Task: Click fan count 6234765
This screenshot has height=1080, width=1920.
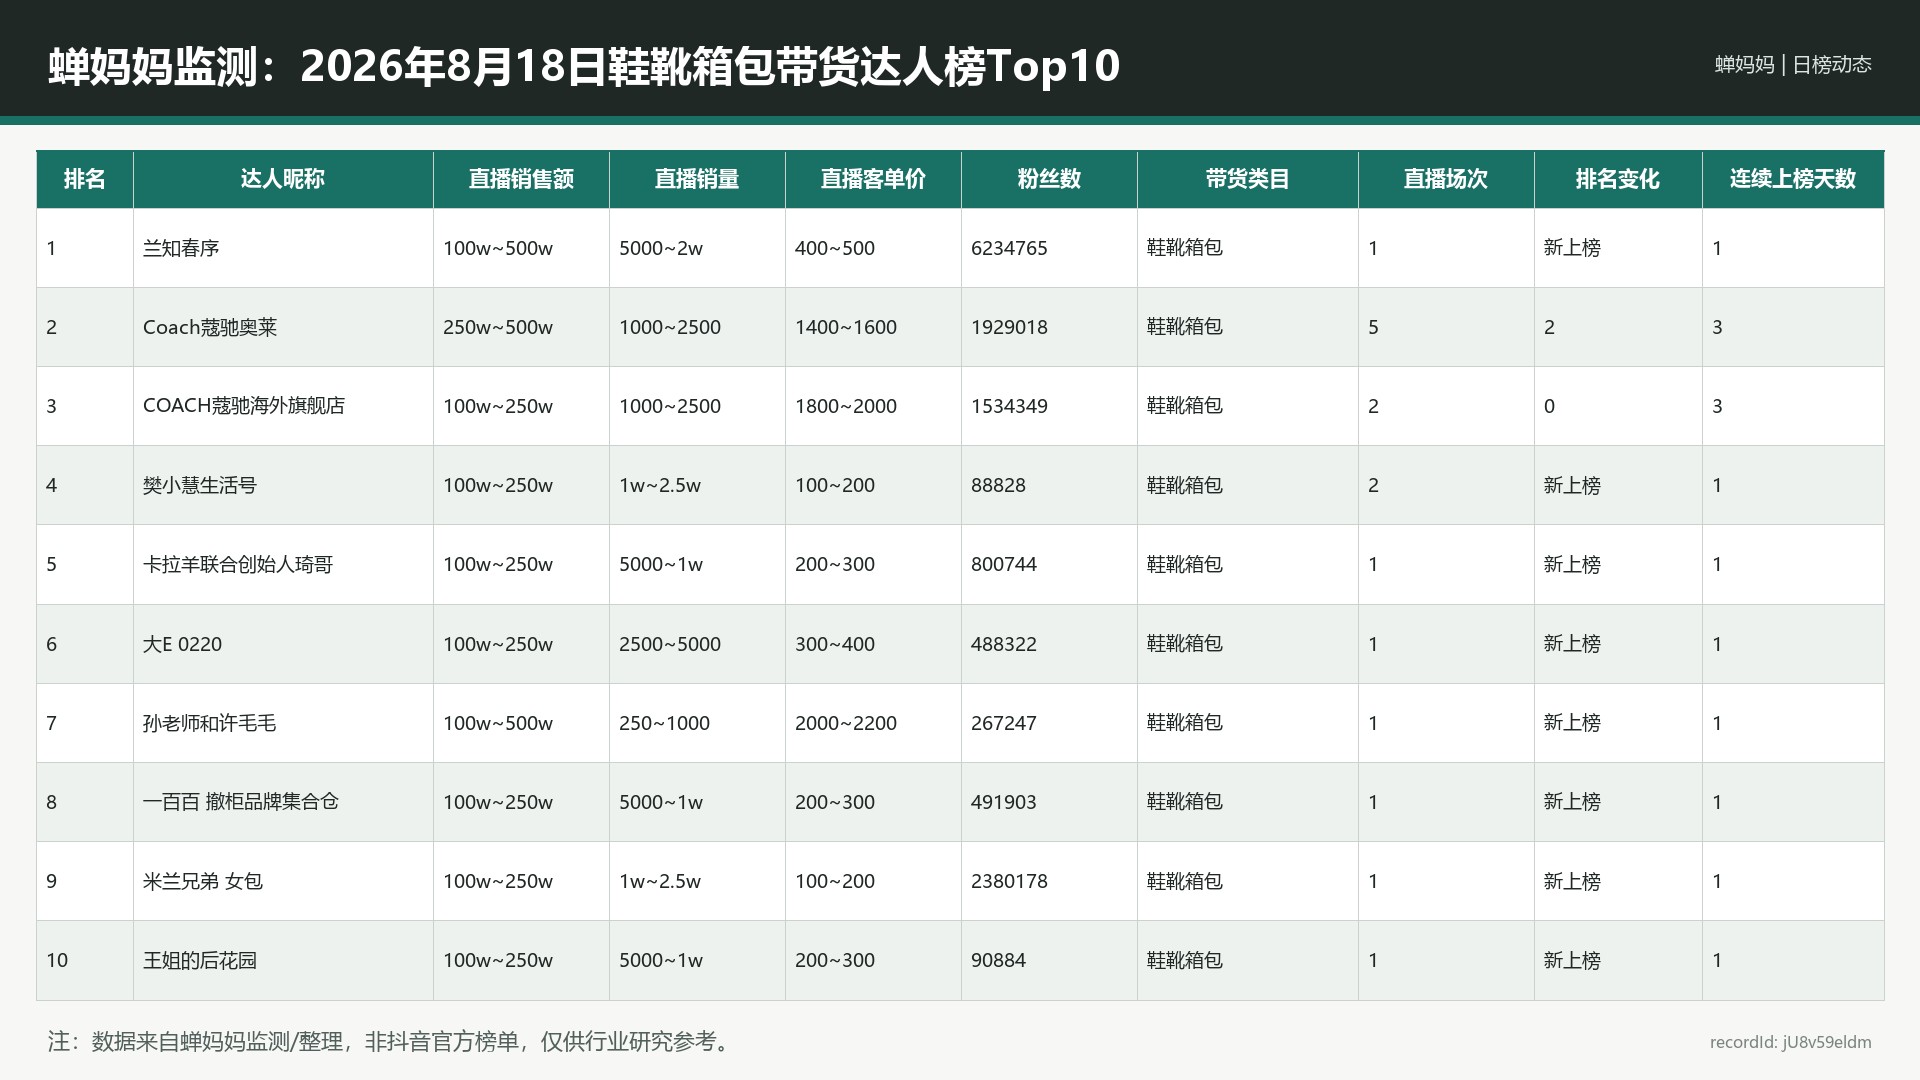Action: point(1009,248)
